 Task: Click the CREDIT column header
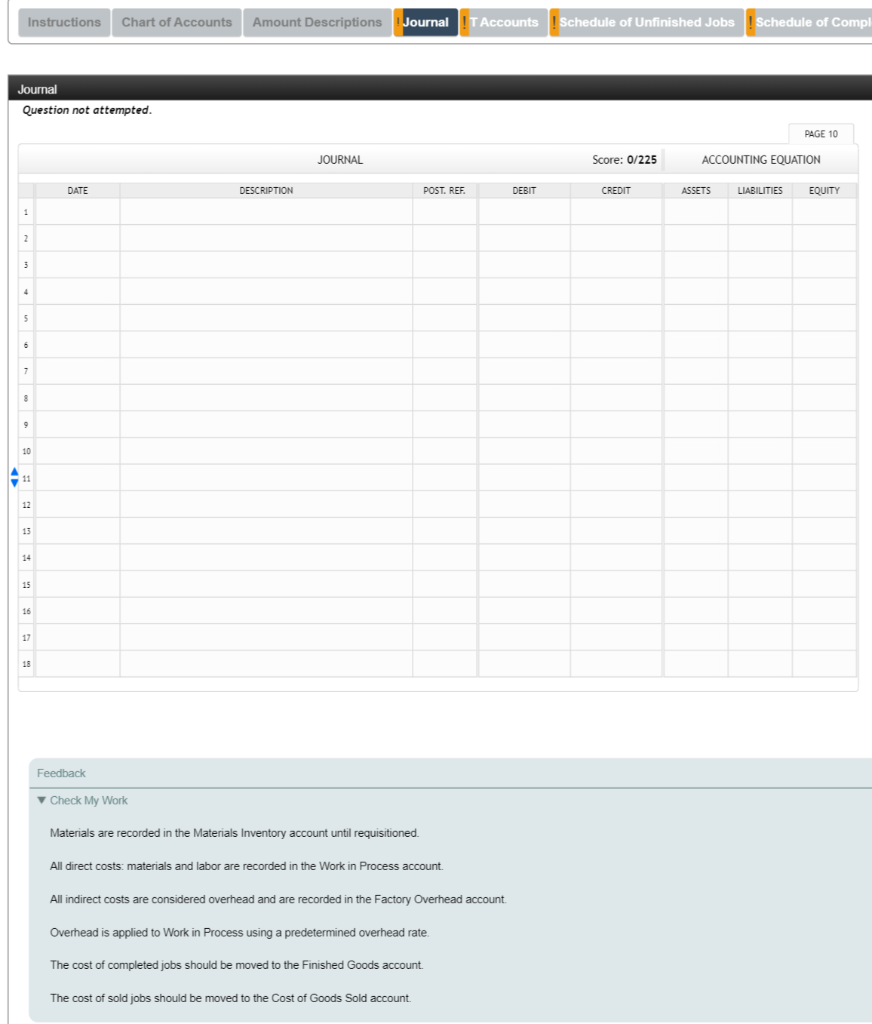[617, 191]
